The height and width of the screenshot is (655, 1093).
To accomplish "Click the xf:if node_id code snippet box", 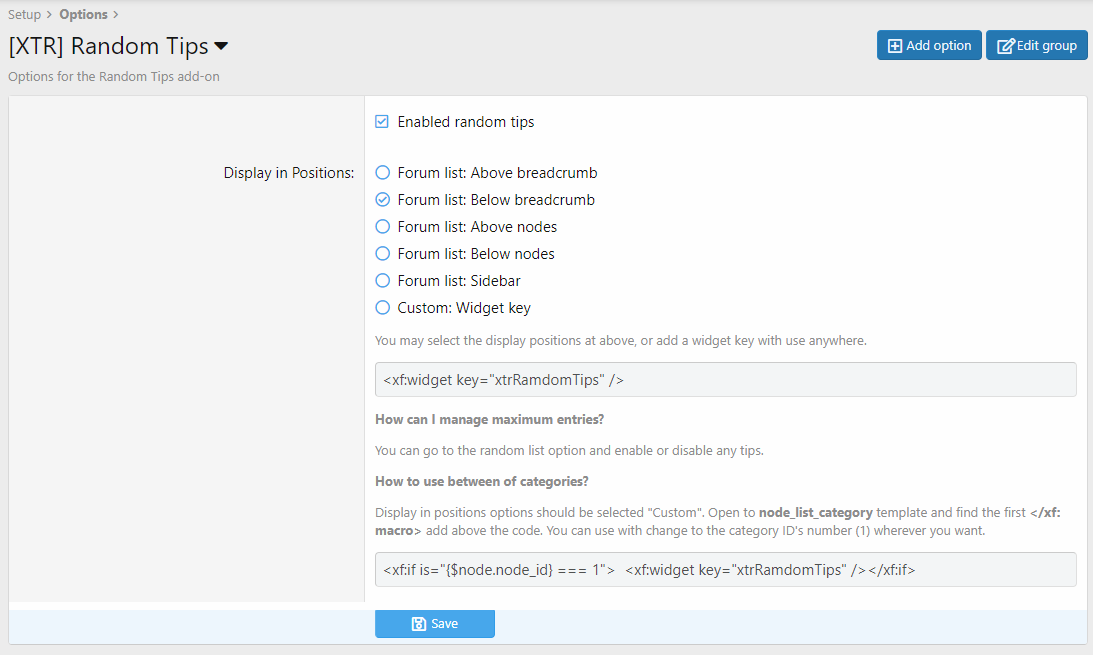I will 725,570.
